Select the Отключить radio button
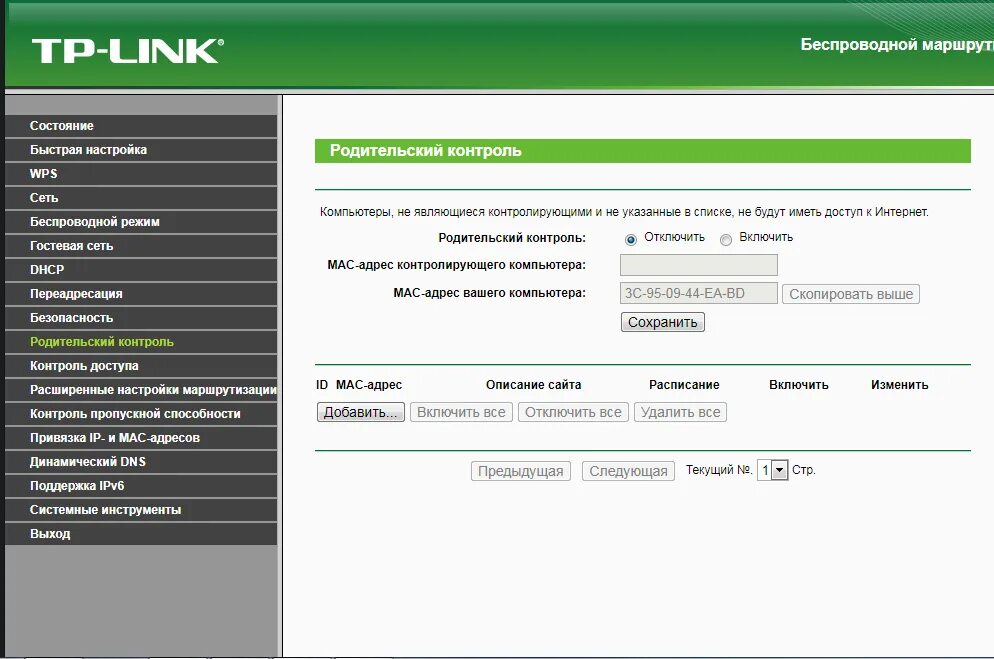The height and width of the screenshot is (659, 994). [630, 240]
